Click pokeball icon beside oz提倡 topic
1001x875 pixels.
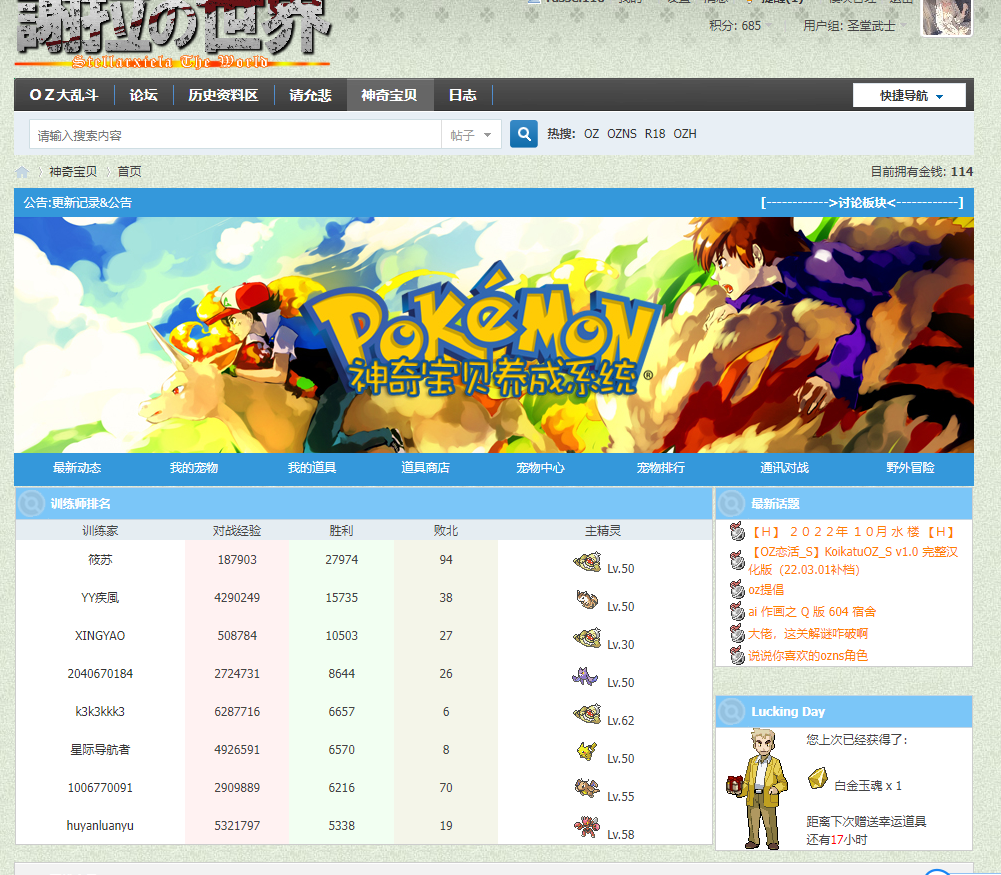point(737,589)
